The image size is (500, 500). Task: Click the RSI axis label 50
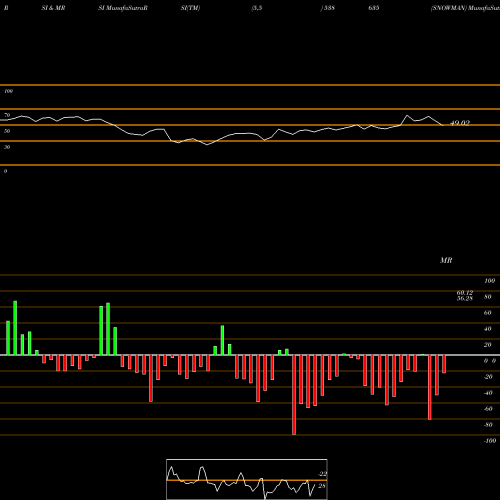[7, 131]
